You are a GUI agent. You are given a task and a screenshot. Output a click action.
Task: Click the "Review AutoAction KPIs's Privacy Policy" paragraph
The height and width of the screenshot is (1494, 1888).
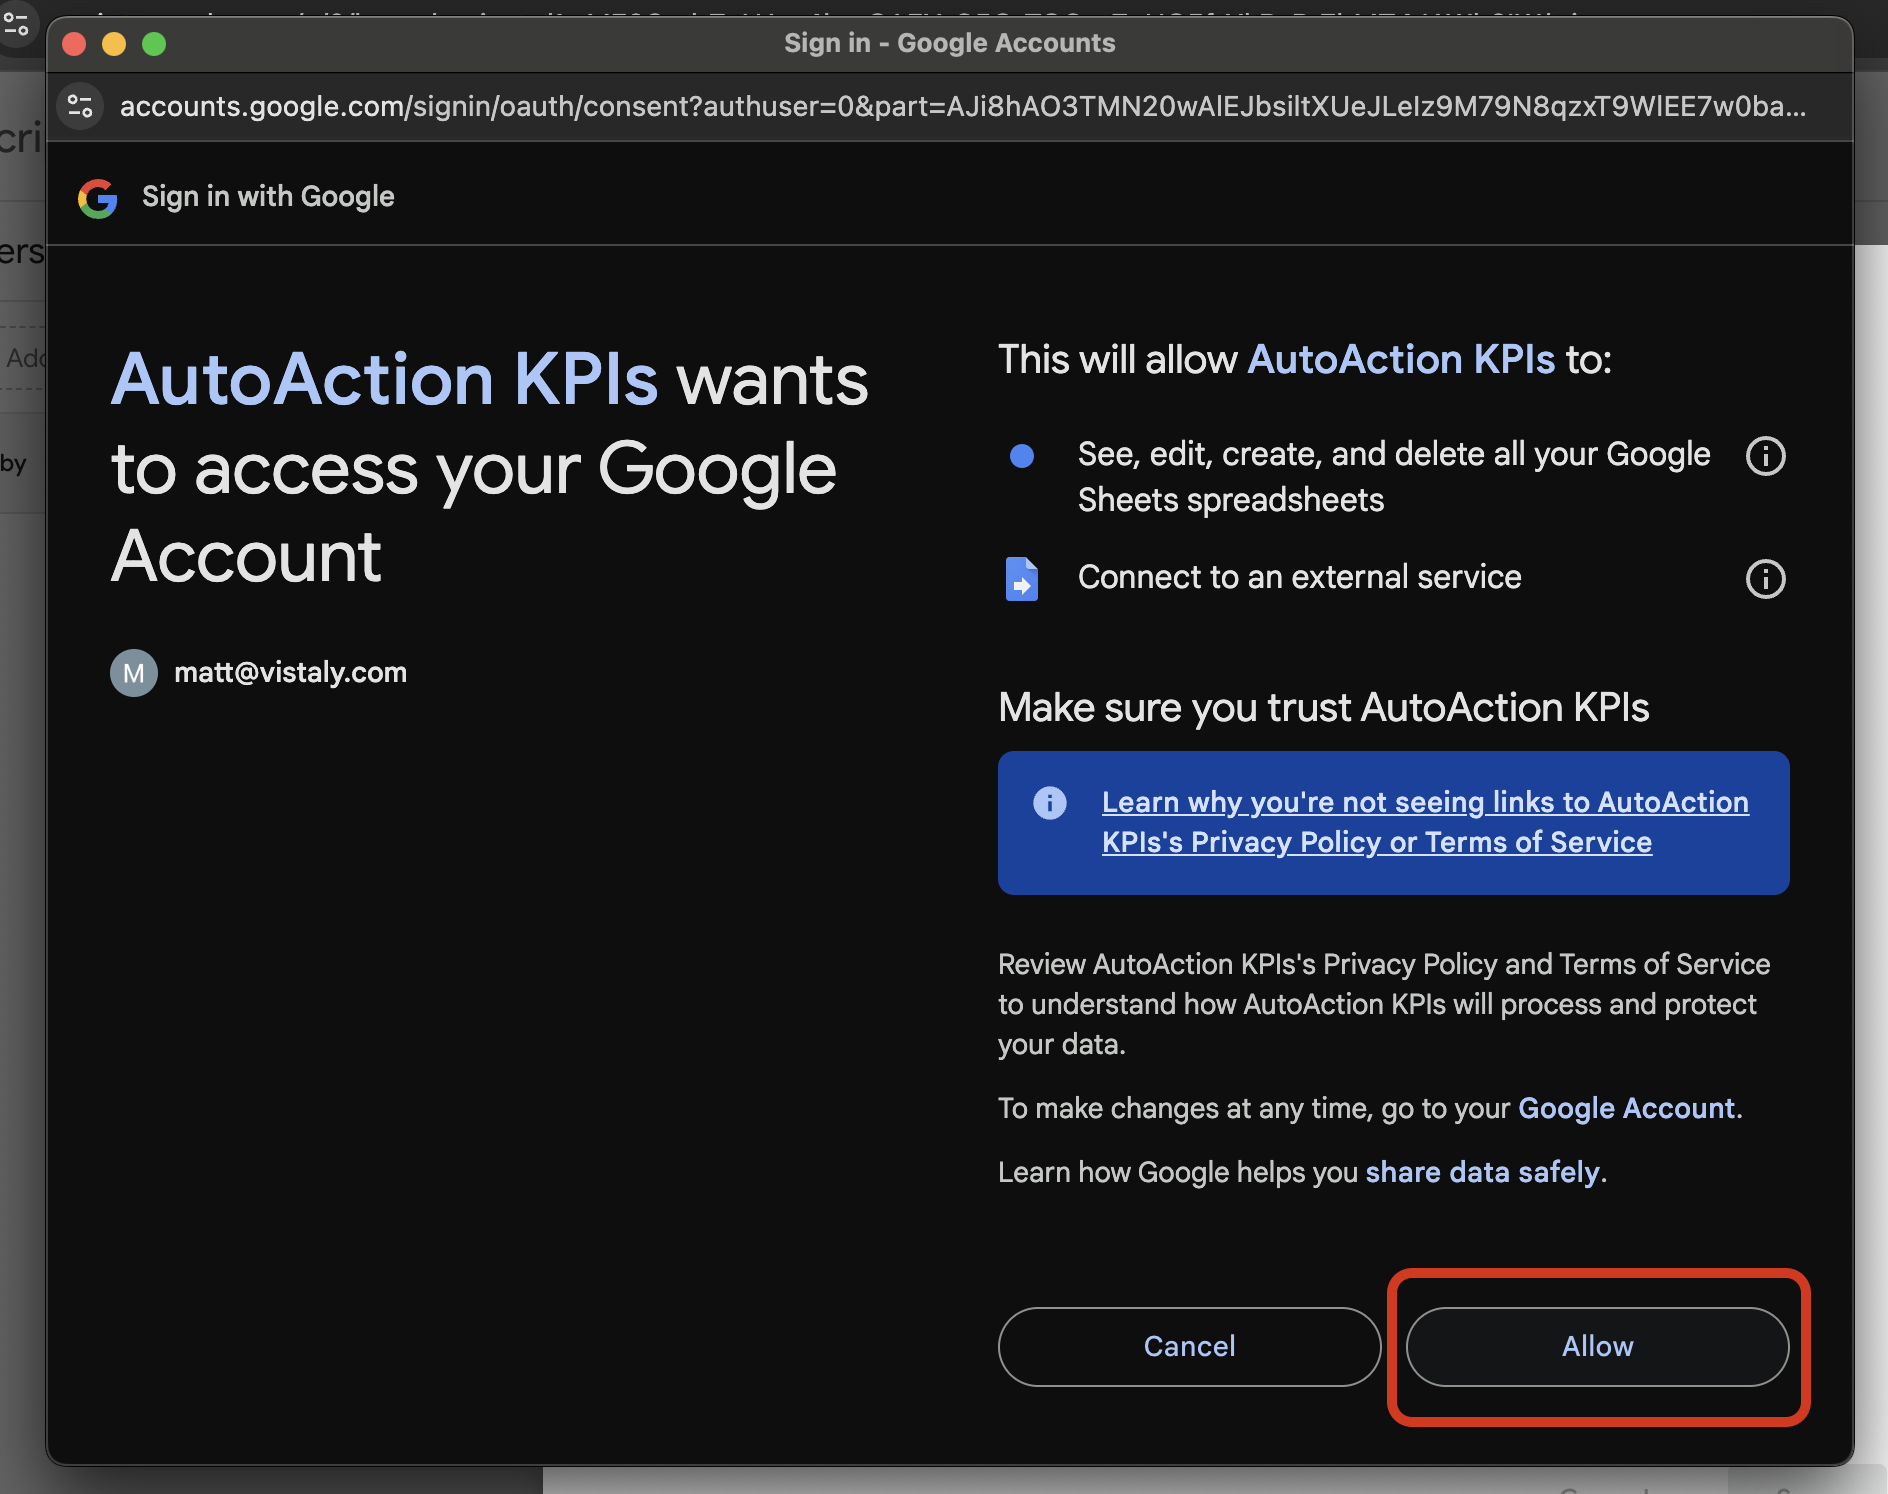pos(1384,1004)
